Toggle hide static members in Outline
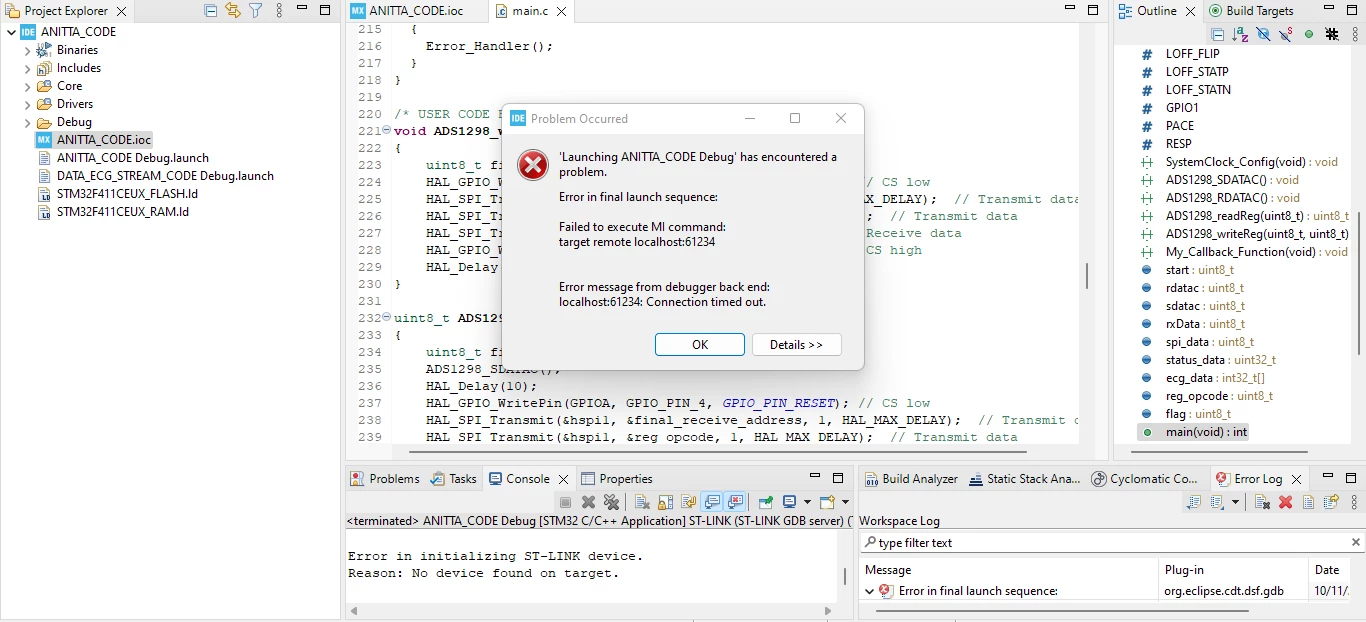This screenshot has width=1366, height=622. click(1285, 34)
